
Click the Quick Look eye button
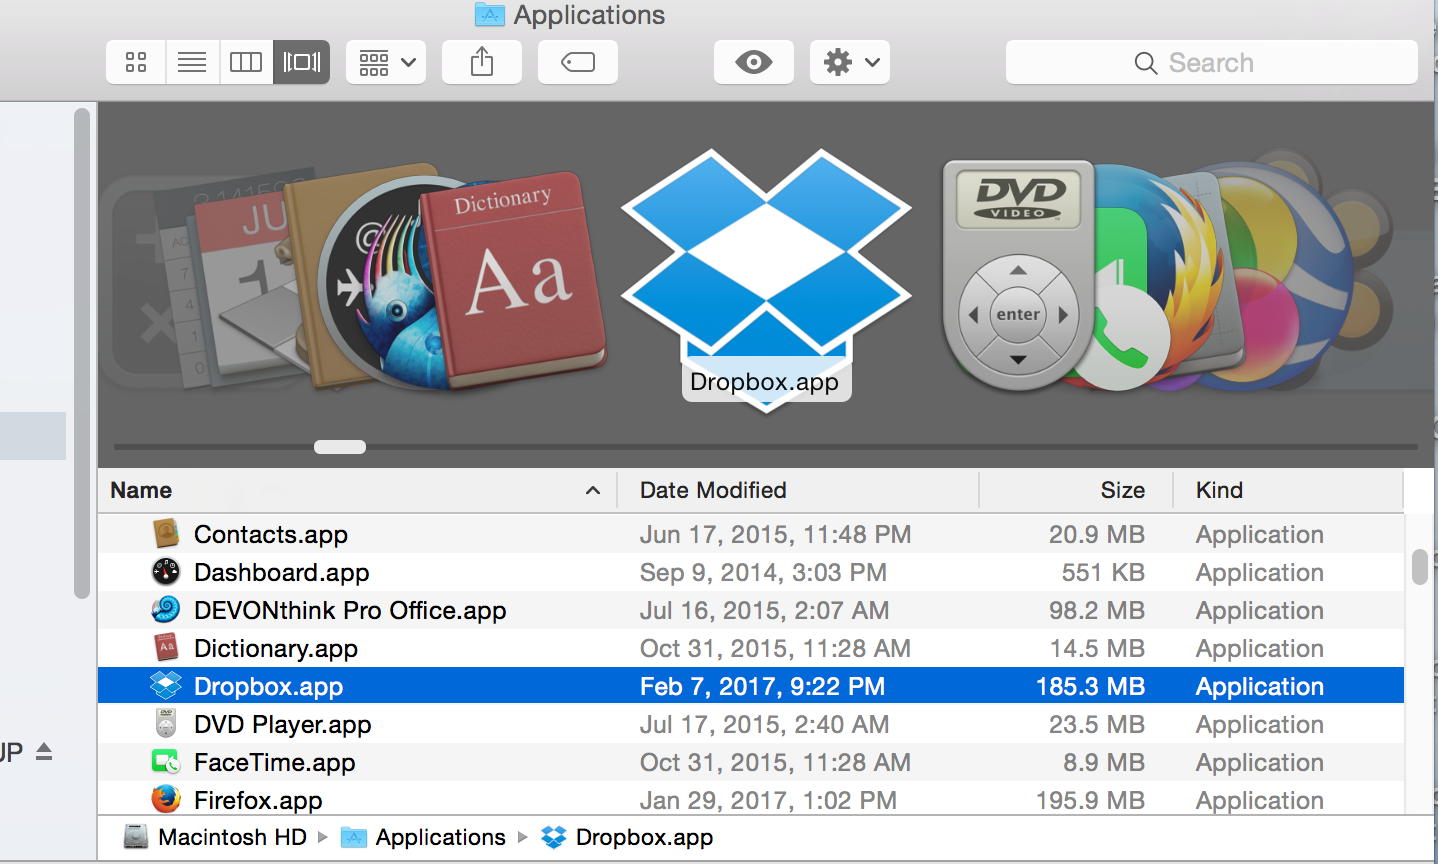754,62
